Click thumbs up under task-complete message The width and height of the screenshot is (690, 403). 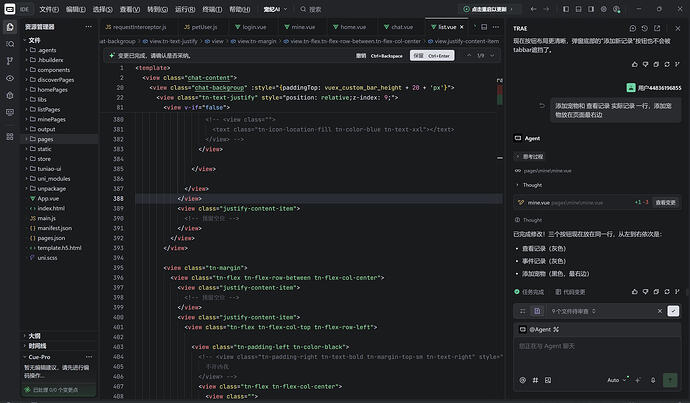pyautogui.click(x=635, y=292)
